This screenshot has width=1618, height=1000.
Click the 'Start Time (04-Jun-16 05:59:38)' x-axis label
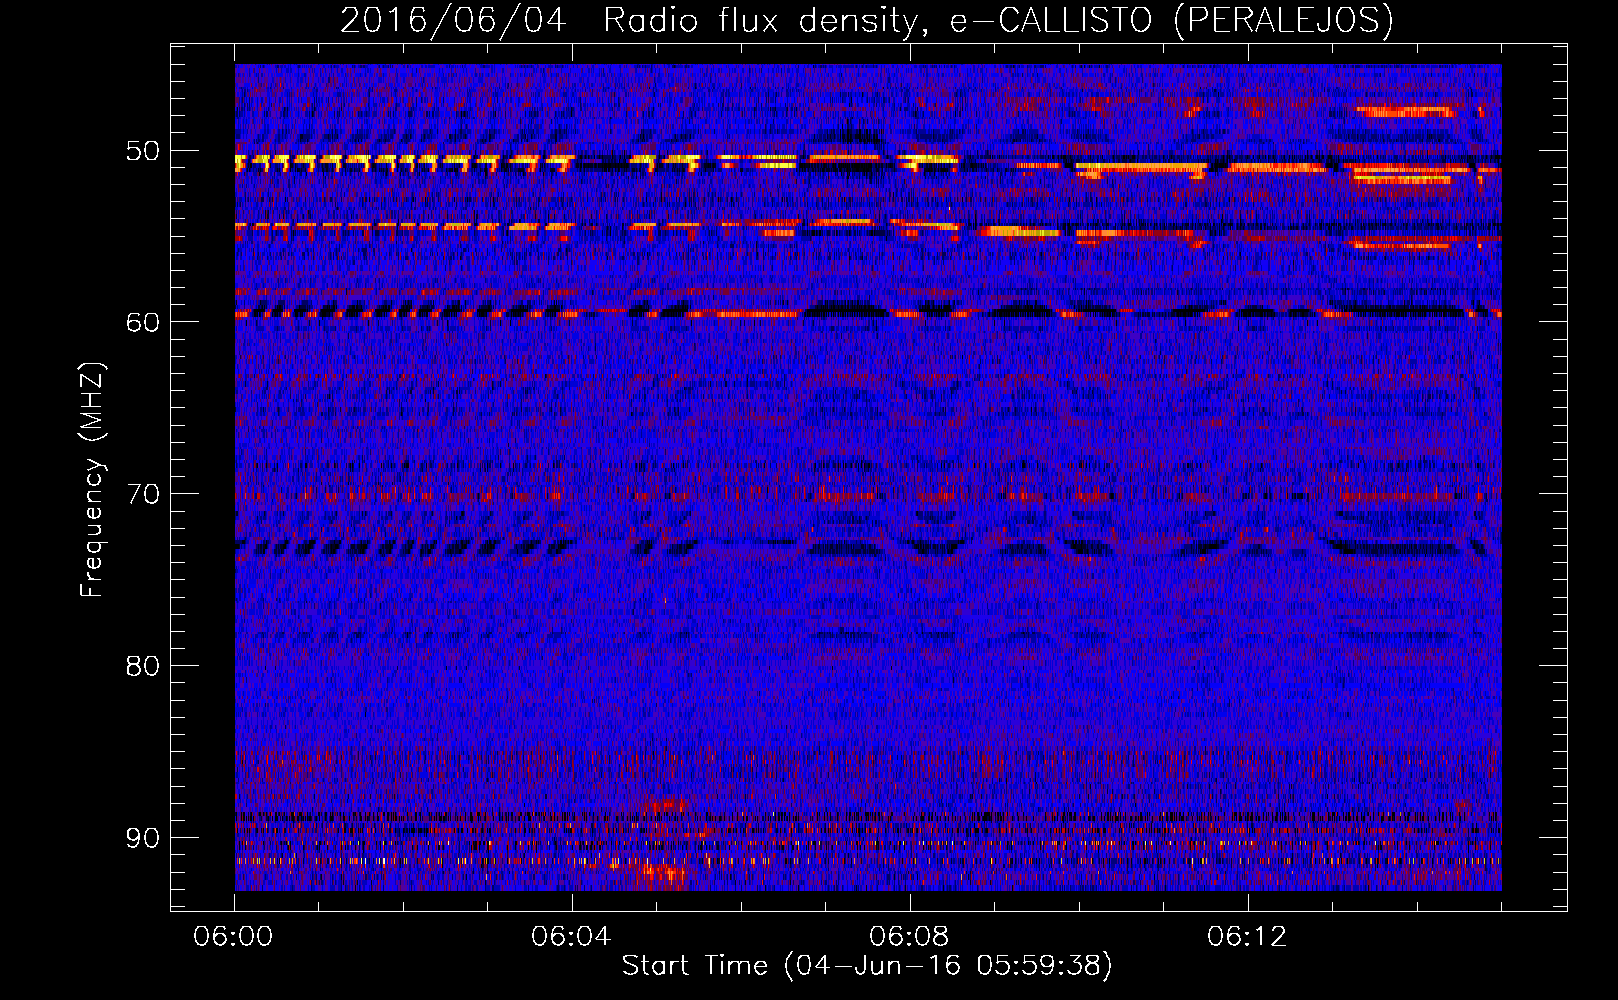click(x=867, y=965)
